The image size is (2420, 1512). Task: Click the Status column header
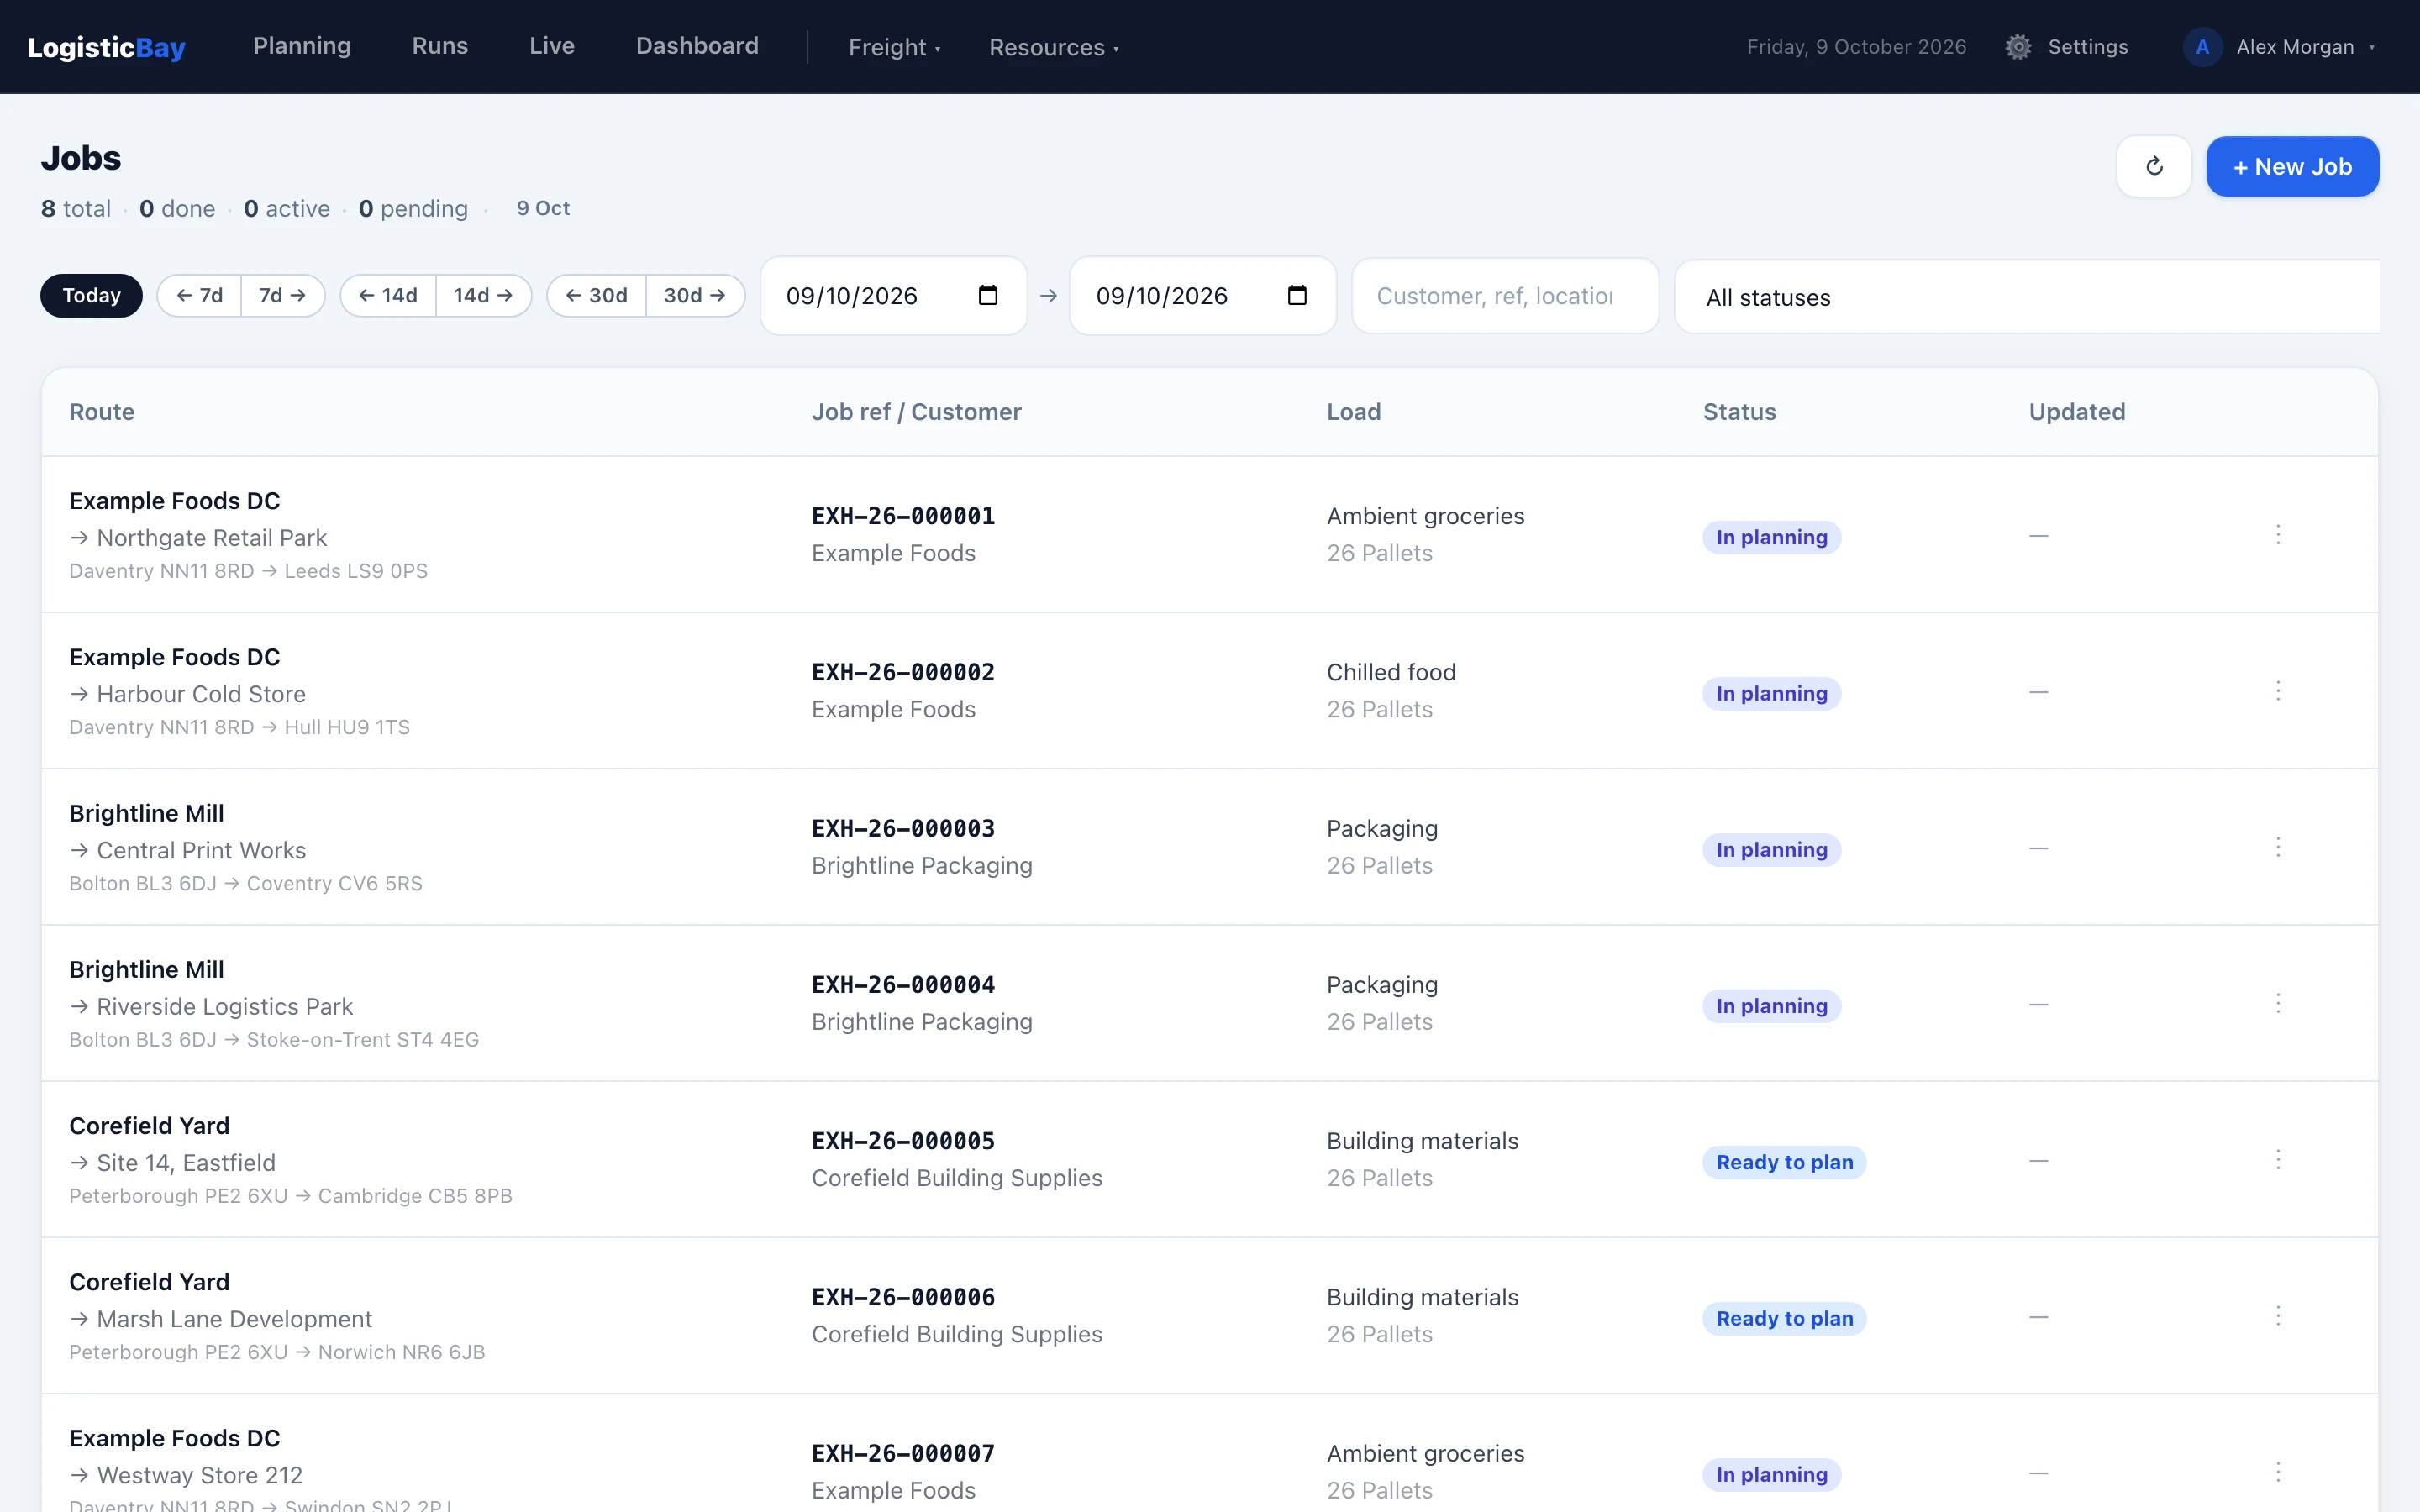tap(1739, 412)
